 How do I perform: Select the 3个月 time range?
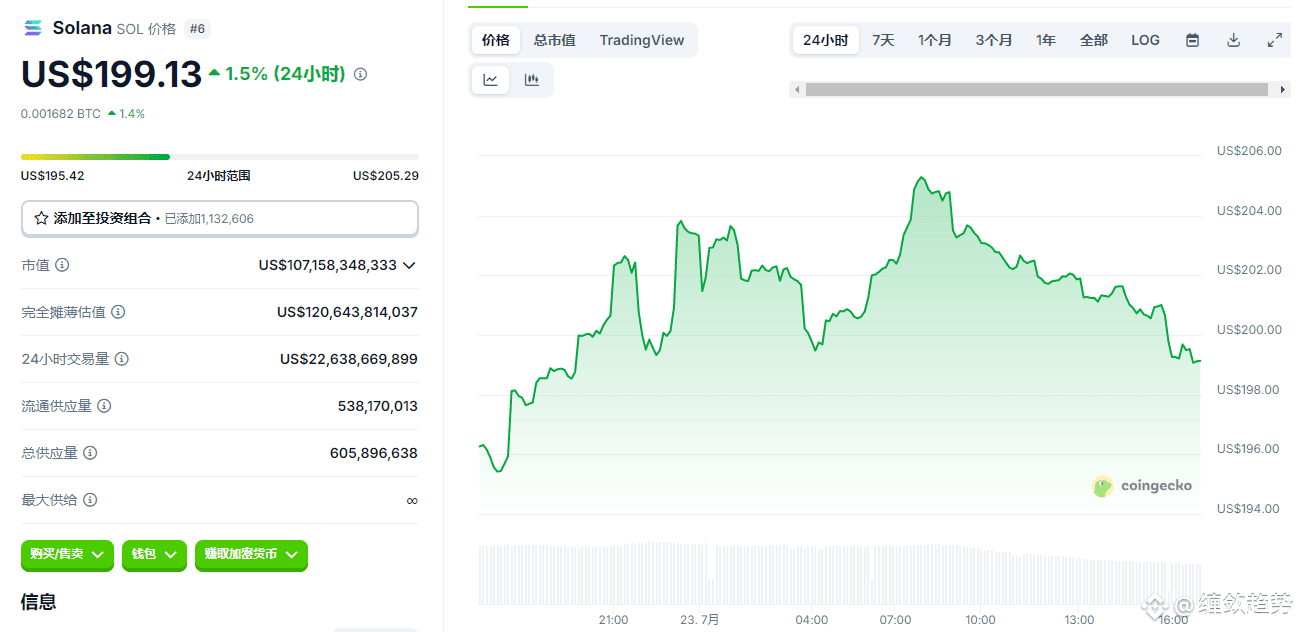tap(994, 40)
